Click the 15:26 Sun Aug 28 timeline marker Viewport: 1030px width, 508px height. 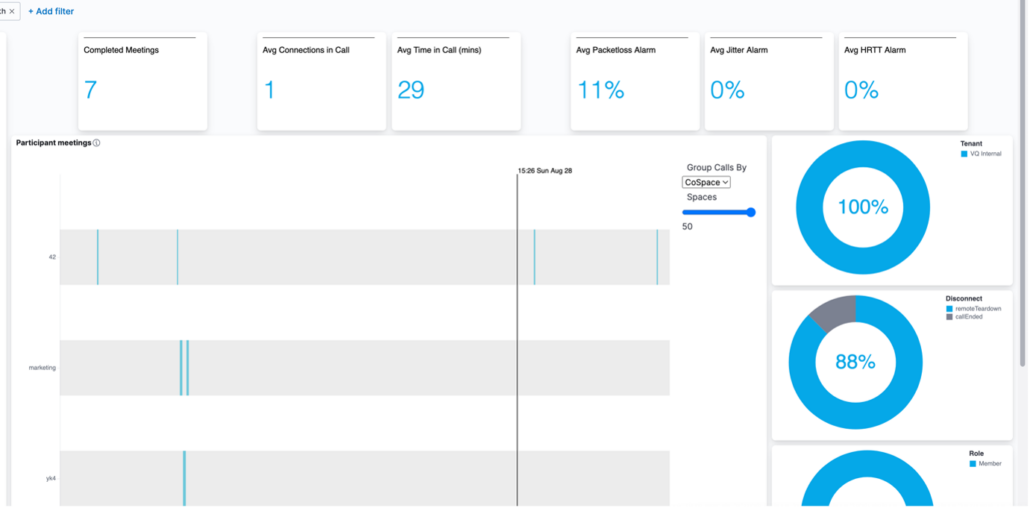point(545,170)
